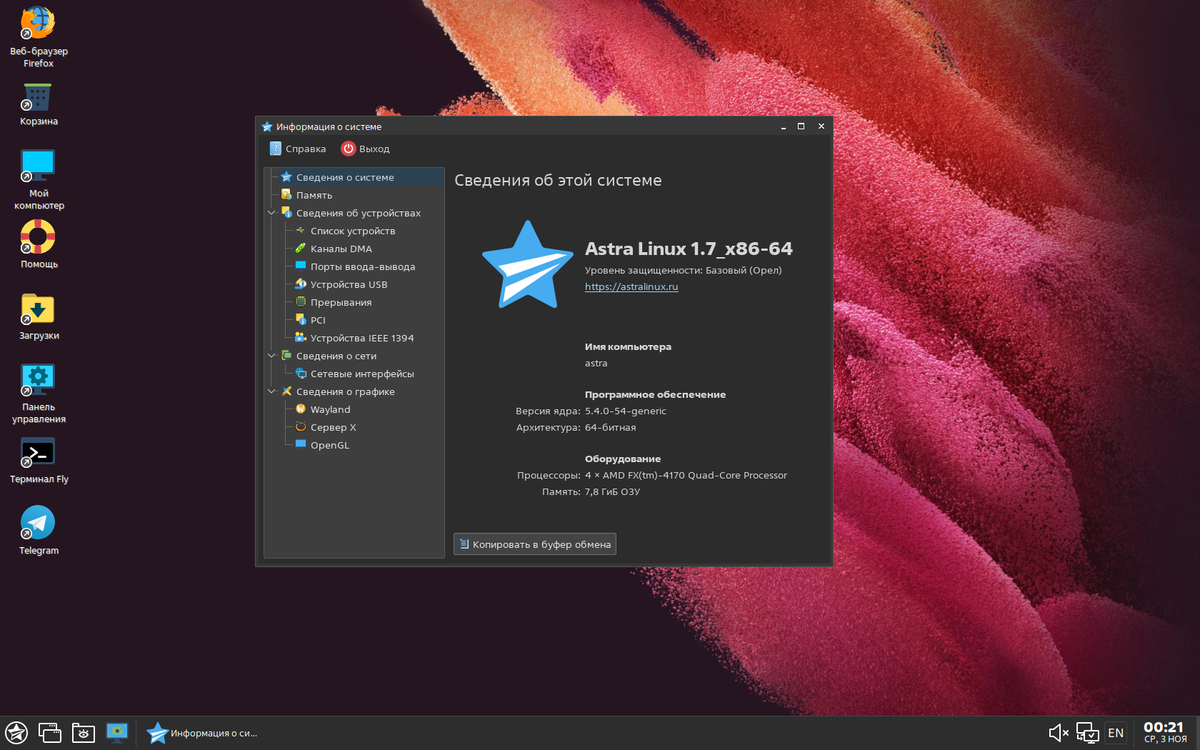Select the PCI tree item
Image resolution: width=1200 pixels, height=750 pixels.
tap(318, 321)
